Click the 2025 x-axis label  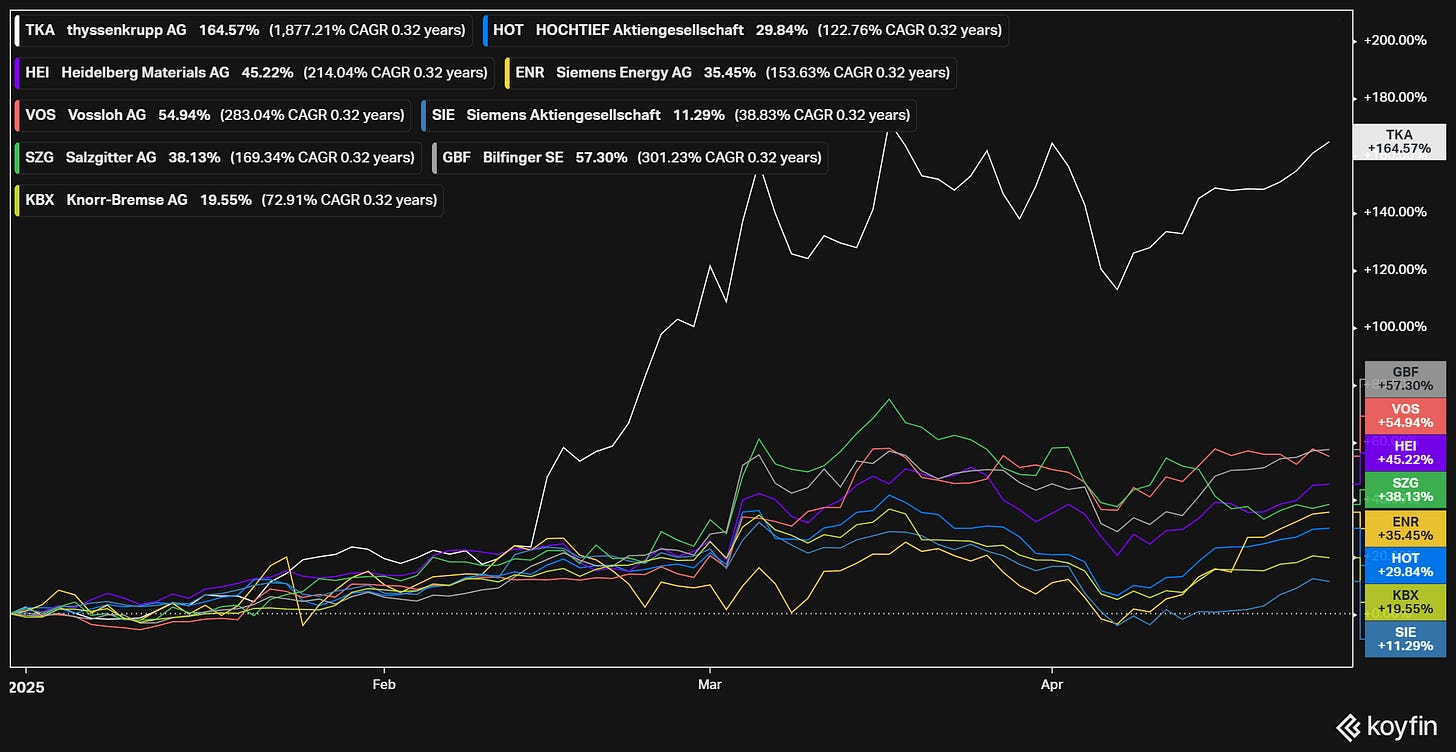[25, 687]
